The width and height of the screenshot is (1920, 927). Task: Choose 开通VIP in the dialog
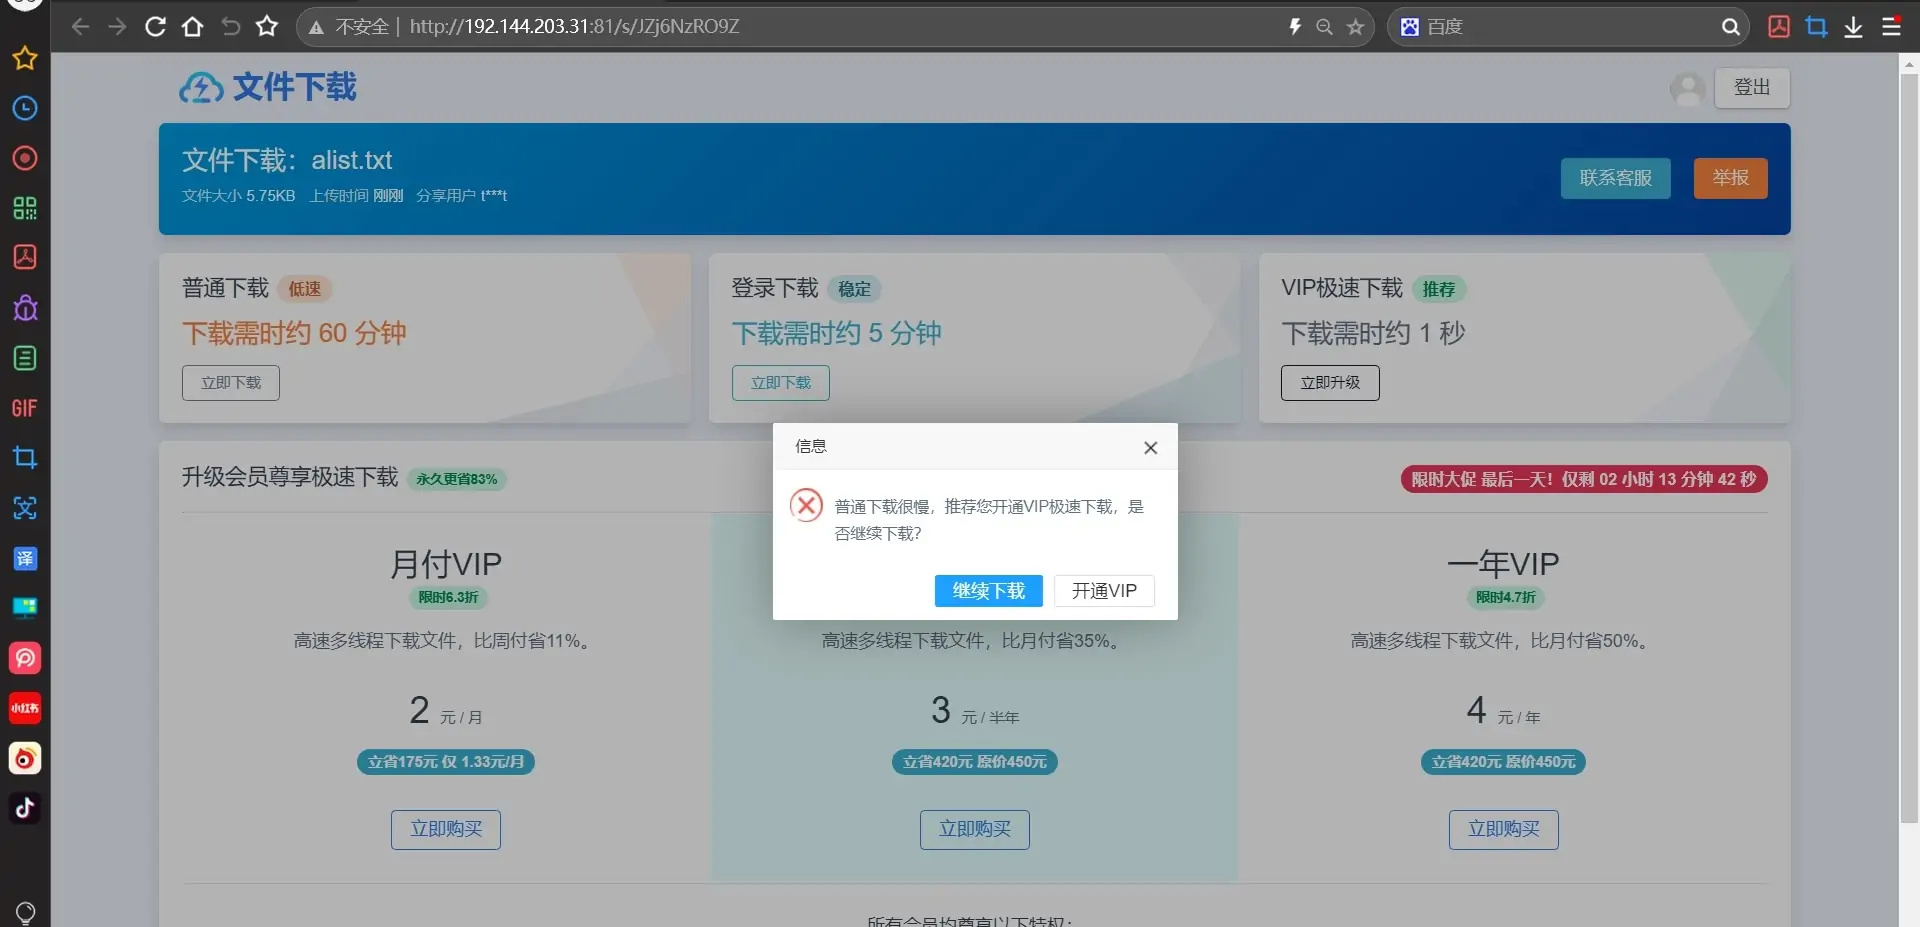point(1104,591)
